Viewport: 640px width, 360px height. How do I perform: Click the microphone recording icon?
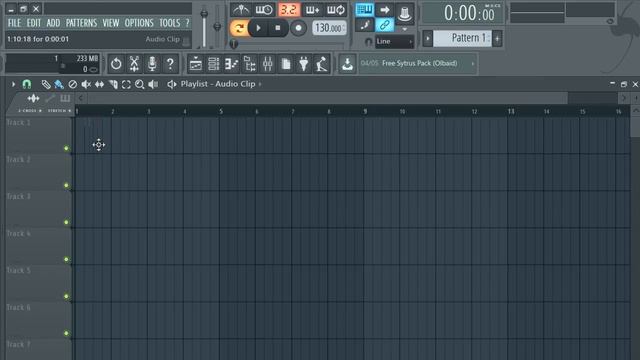(152, 64)
